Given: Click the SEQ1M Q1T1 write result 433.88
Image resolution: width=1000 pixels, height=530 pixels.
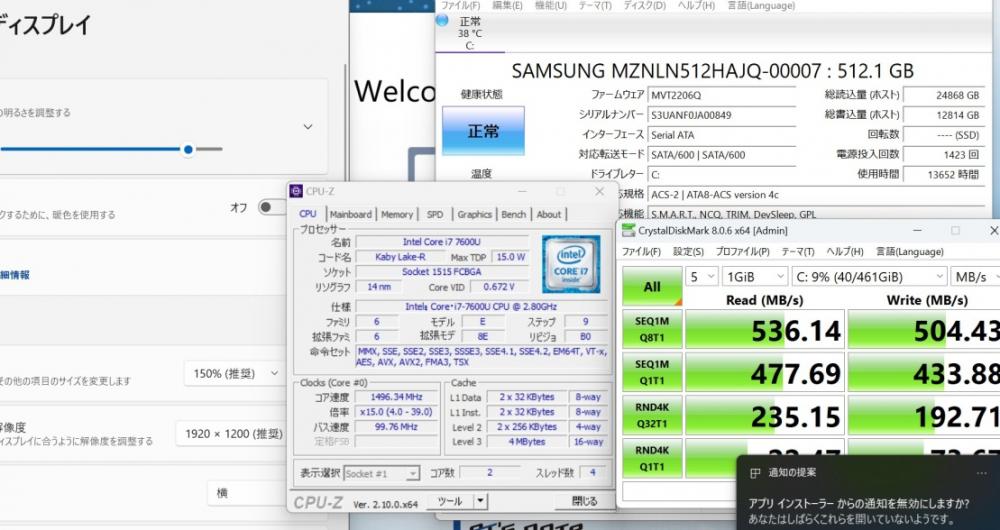Looking at the screenshot, I should coord(924,372).
